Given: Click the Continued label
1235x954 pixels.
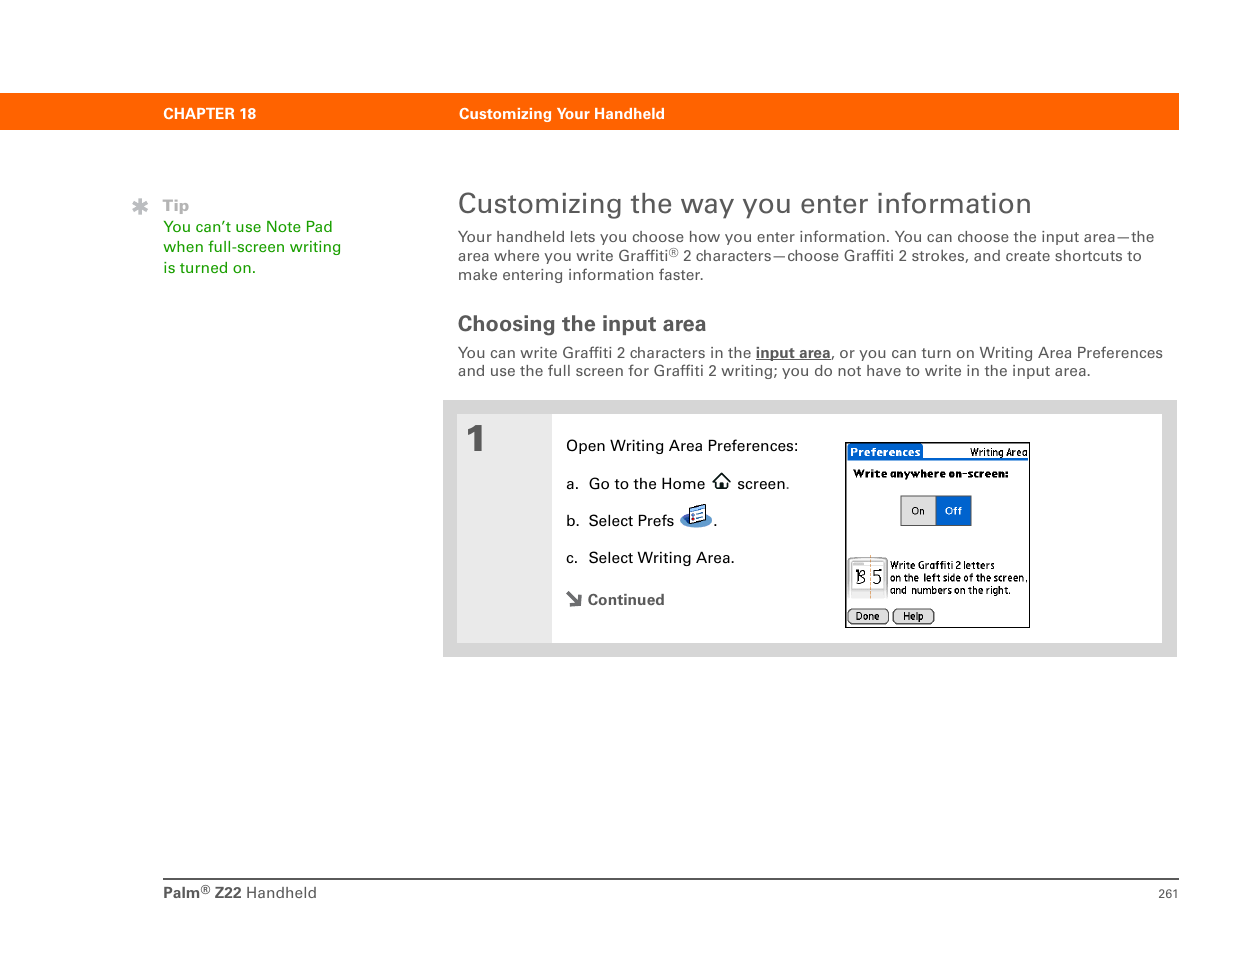Looking at the screenshot, I should coord(626,600).
